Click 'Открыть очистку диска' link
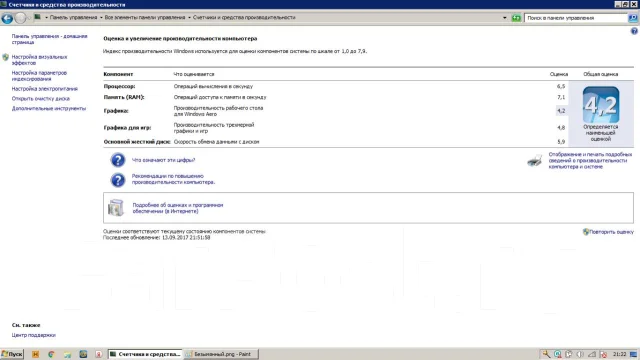 click(40, 99)
